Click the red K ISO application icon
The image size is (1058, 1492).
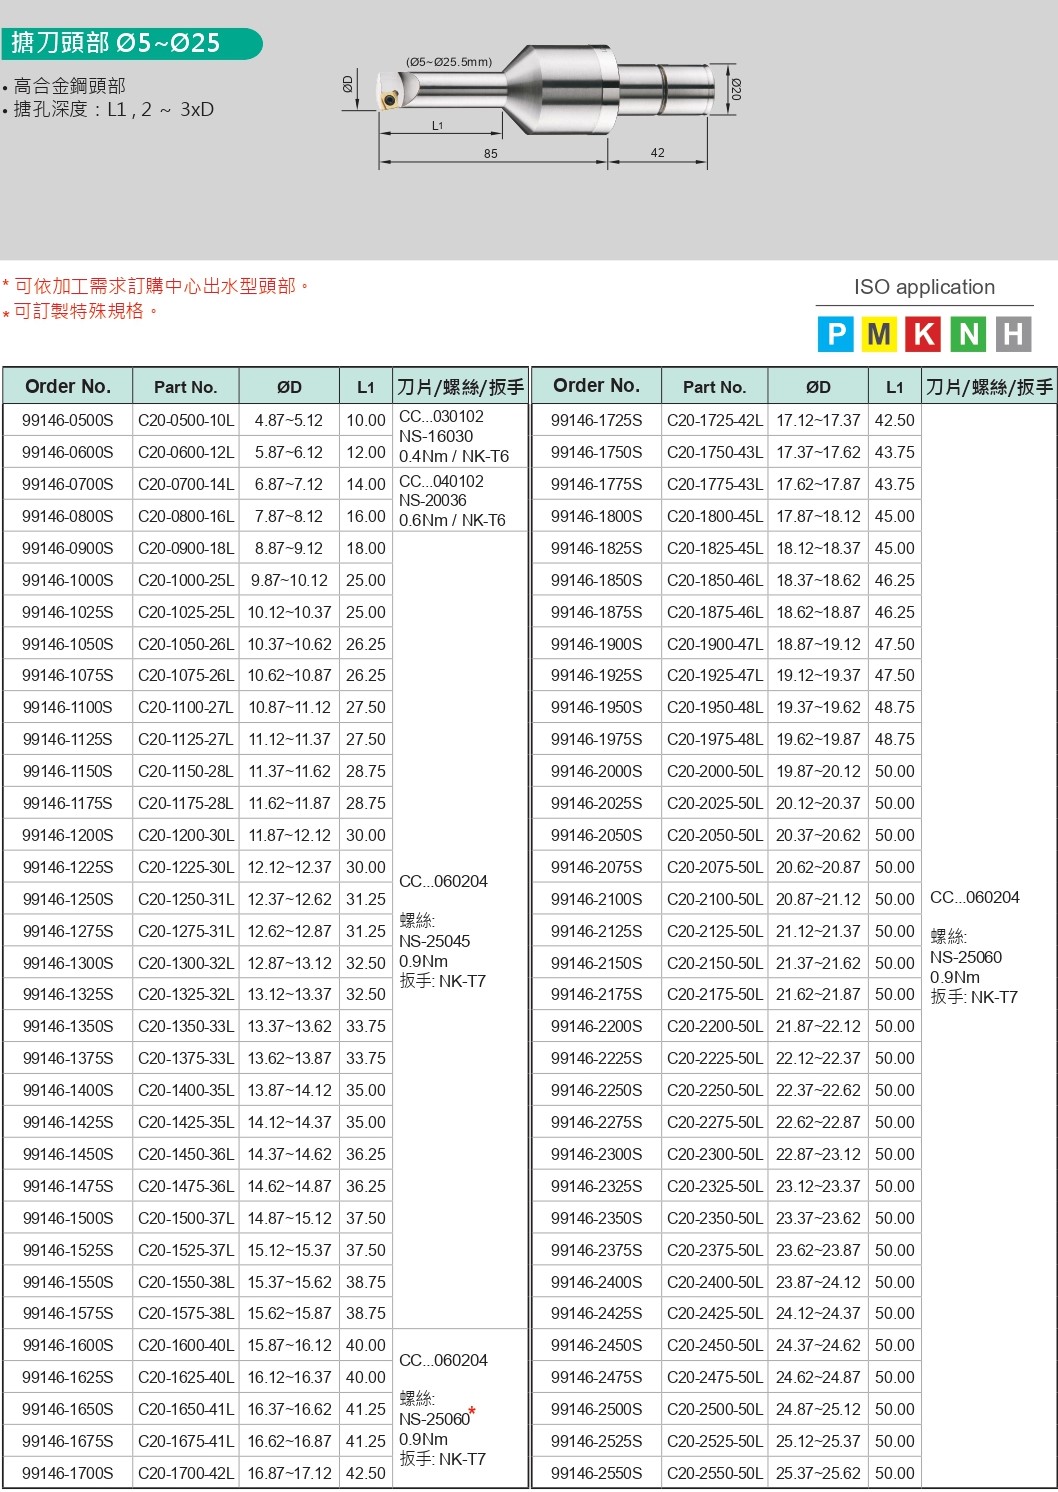[925, 334]
